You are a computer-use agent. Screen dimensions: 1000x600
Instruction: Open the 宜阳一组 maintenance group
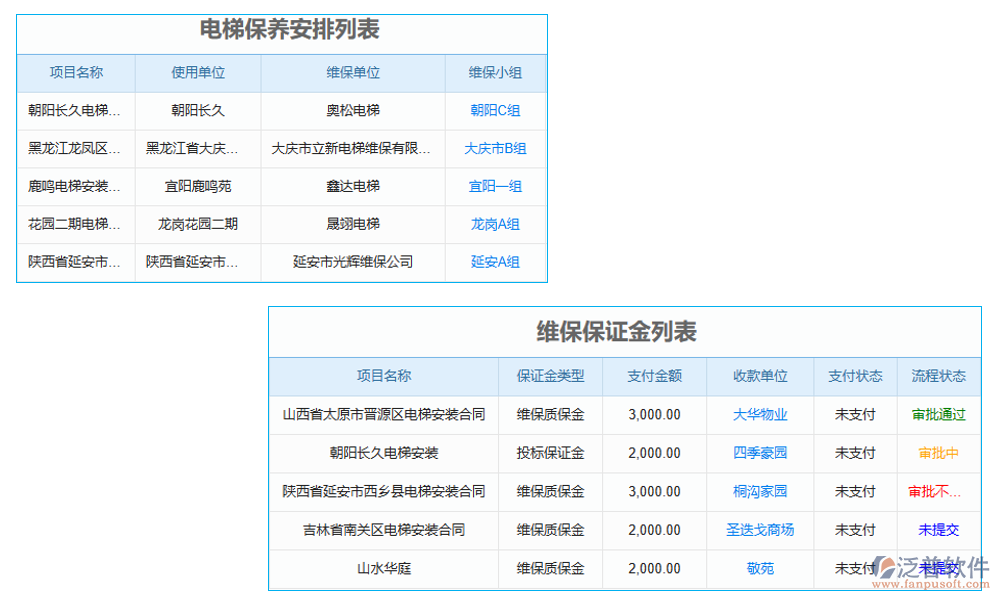point(496,186)
